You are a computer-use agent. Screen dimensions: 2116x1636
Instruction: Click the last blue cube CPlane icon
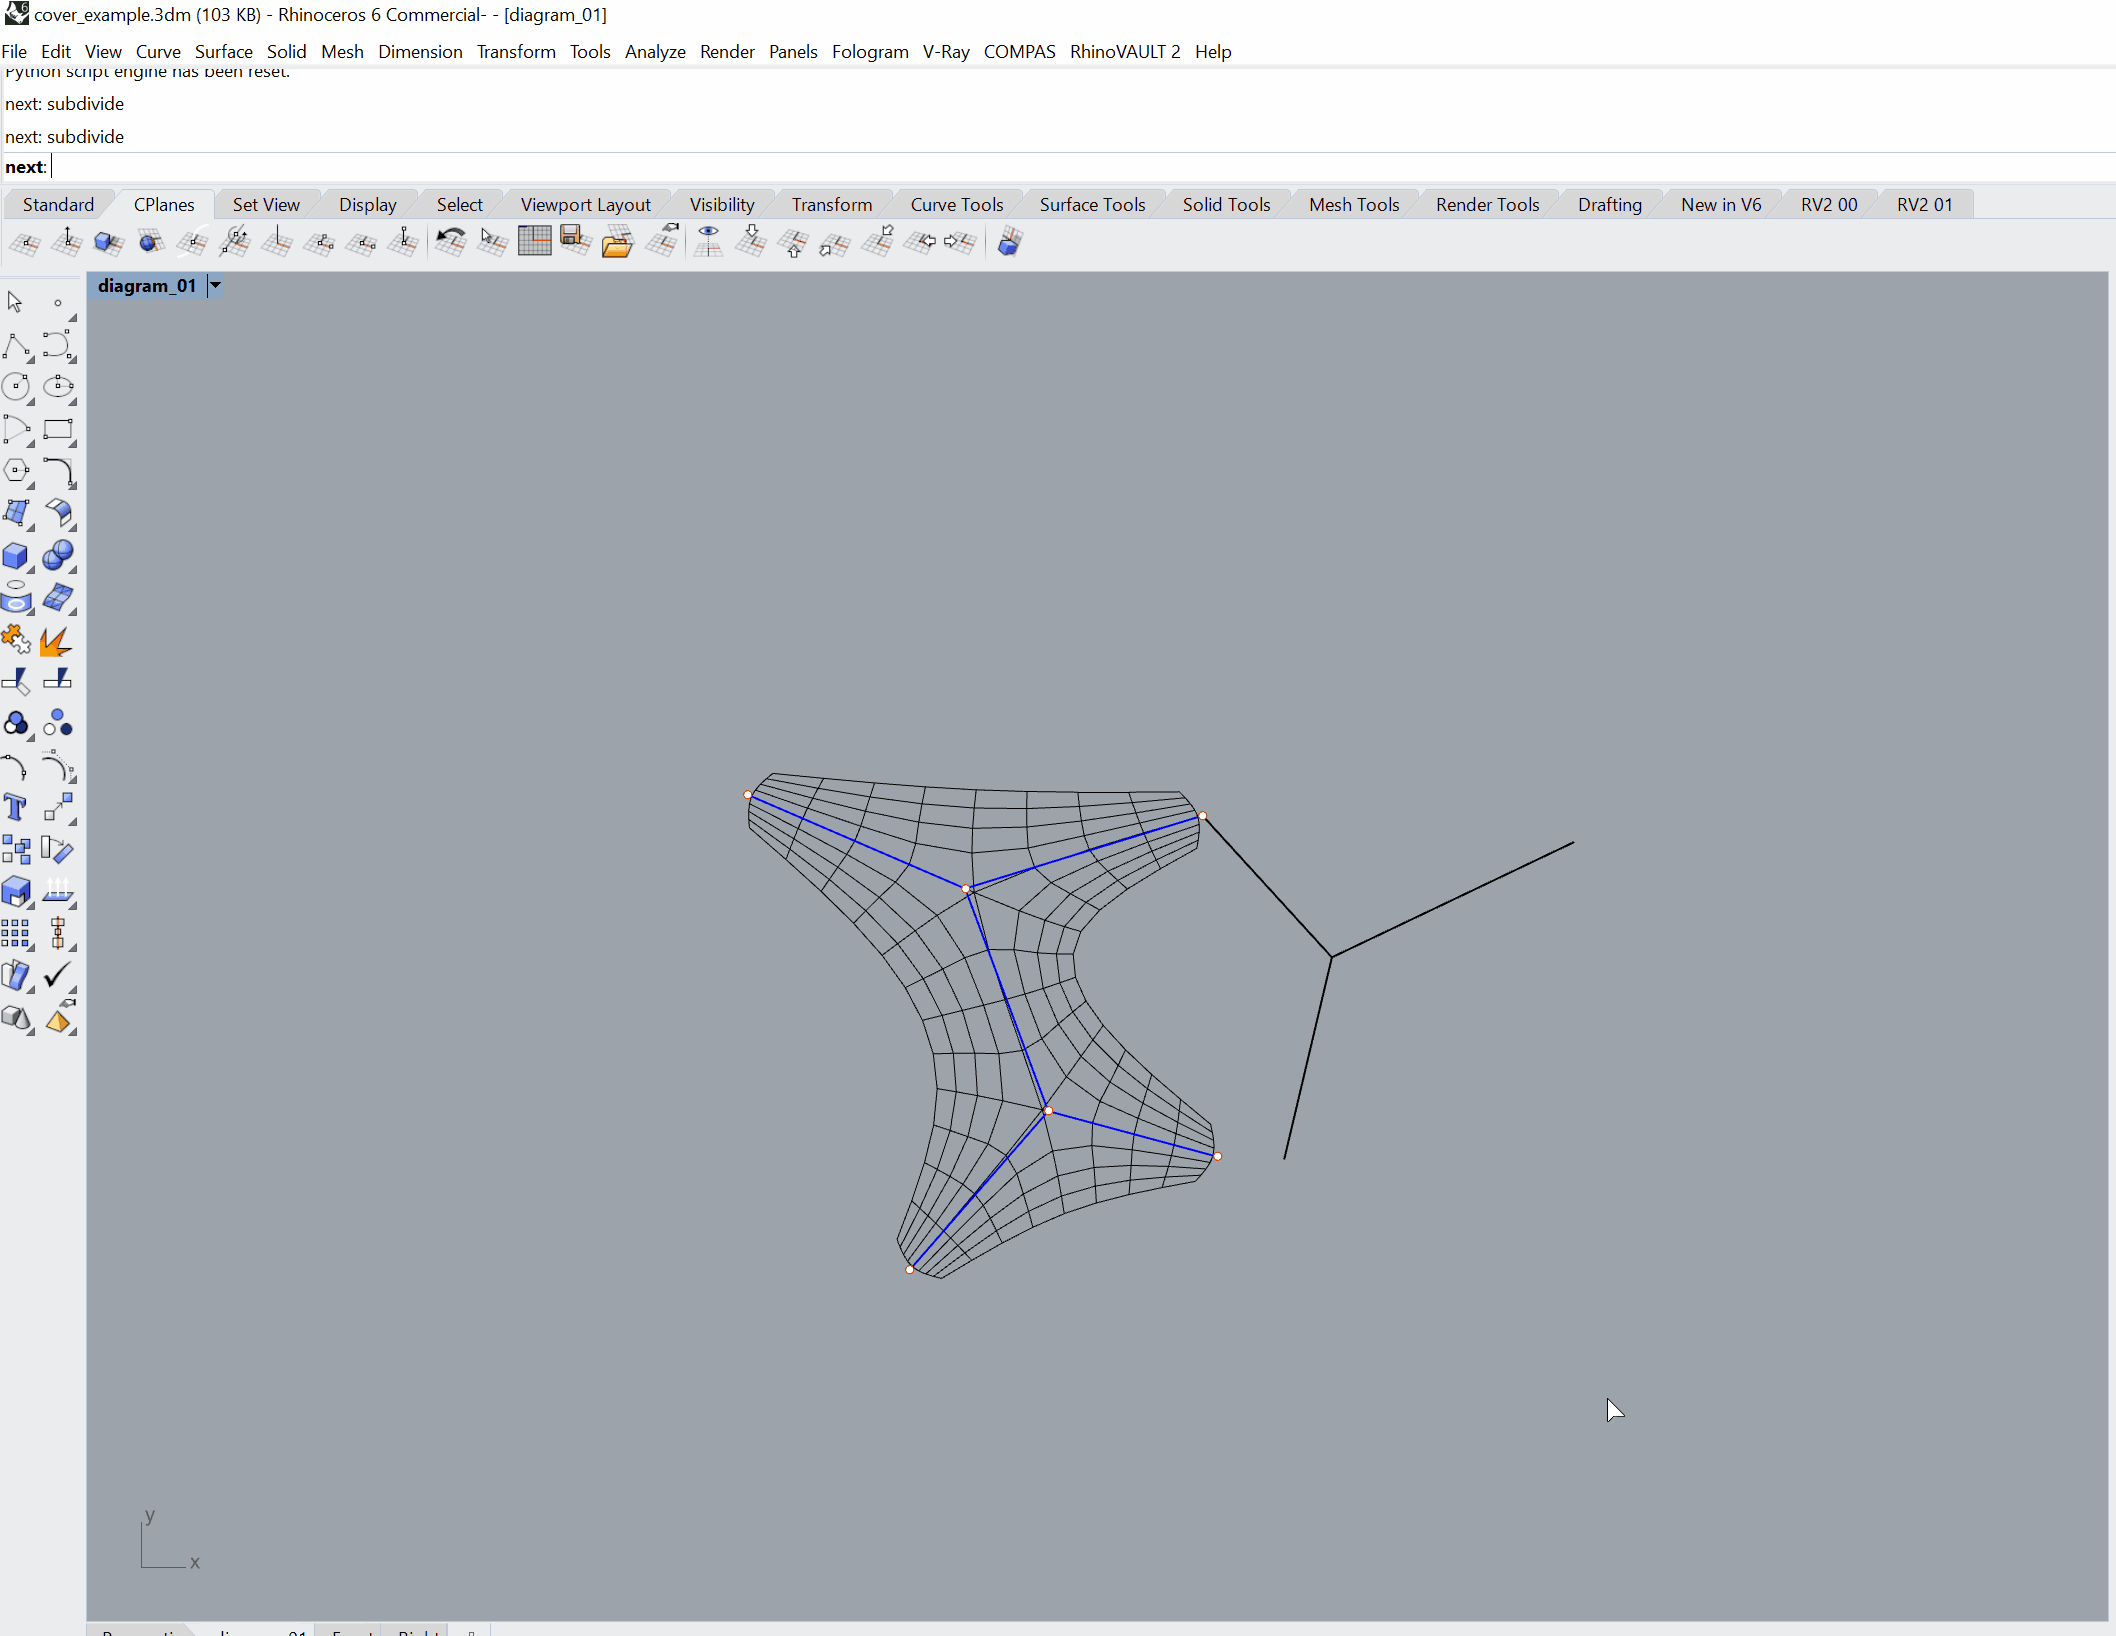tap(1009, 241)
